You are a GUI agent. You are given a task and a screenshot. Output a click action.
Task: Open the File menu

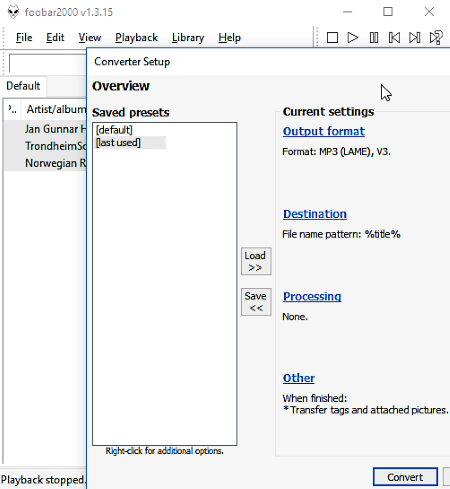coord(24,38)
